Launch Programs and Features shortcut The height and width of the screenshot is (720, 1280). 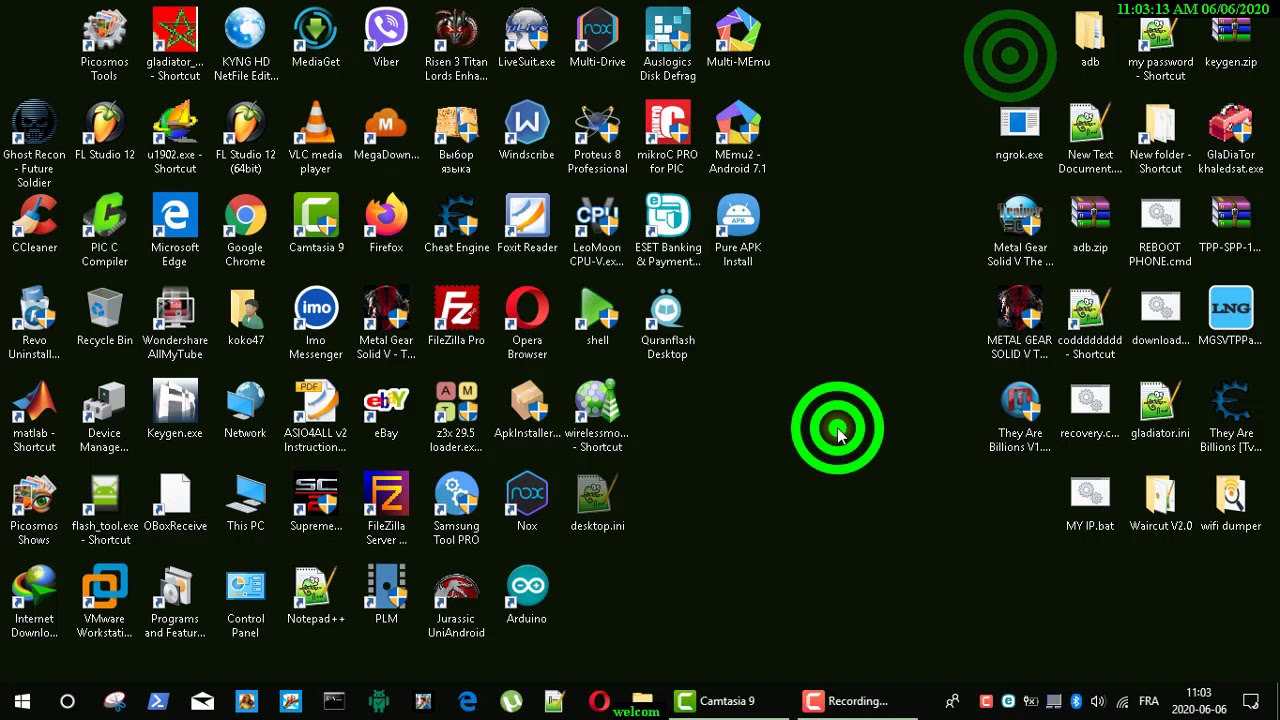[x=175, y=603]
